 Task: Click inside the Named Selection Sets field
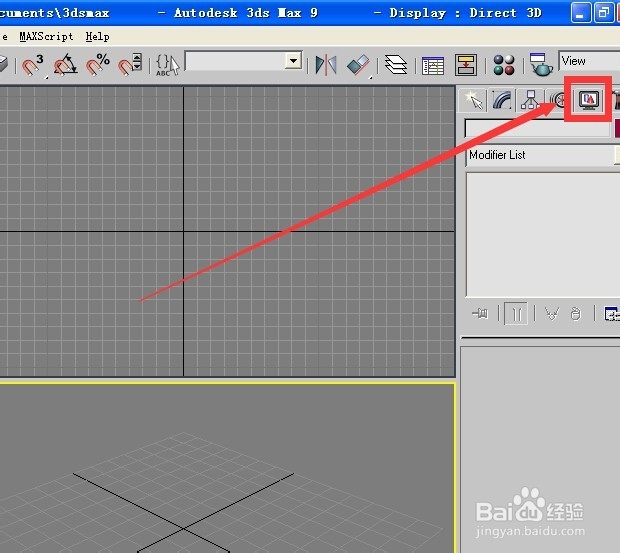(x=235, y=61)
